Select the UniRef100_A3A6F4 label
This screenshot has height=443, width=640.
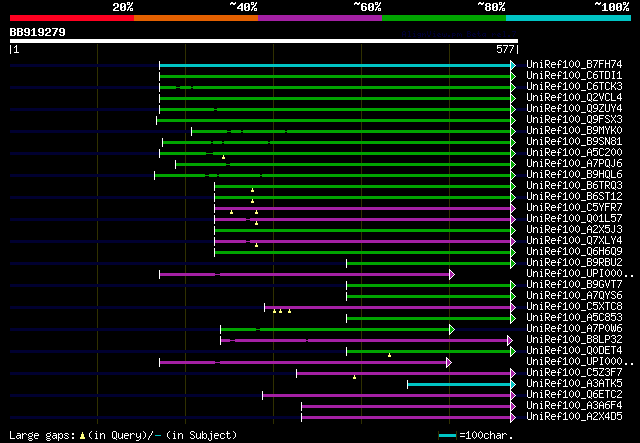574,405
